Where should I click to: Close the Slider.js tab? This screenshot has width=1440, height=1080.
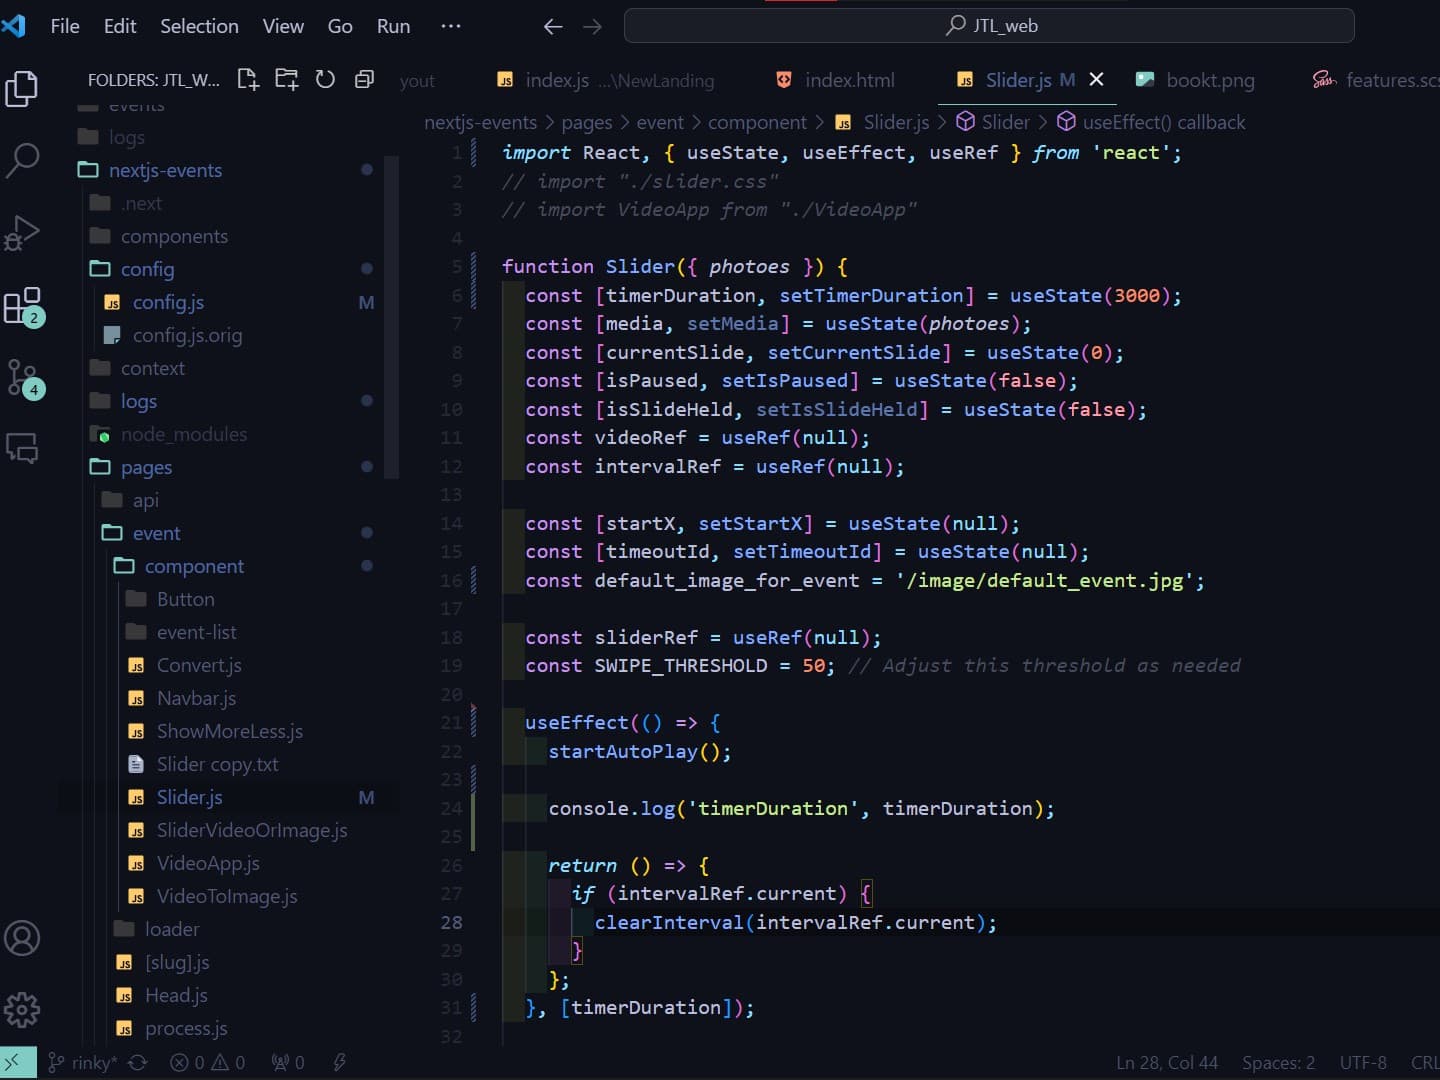(1096, 79)
